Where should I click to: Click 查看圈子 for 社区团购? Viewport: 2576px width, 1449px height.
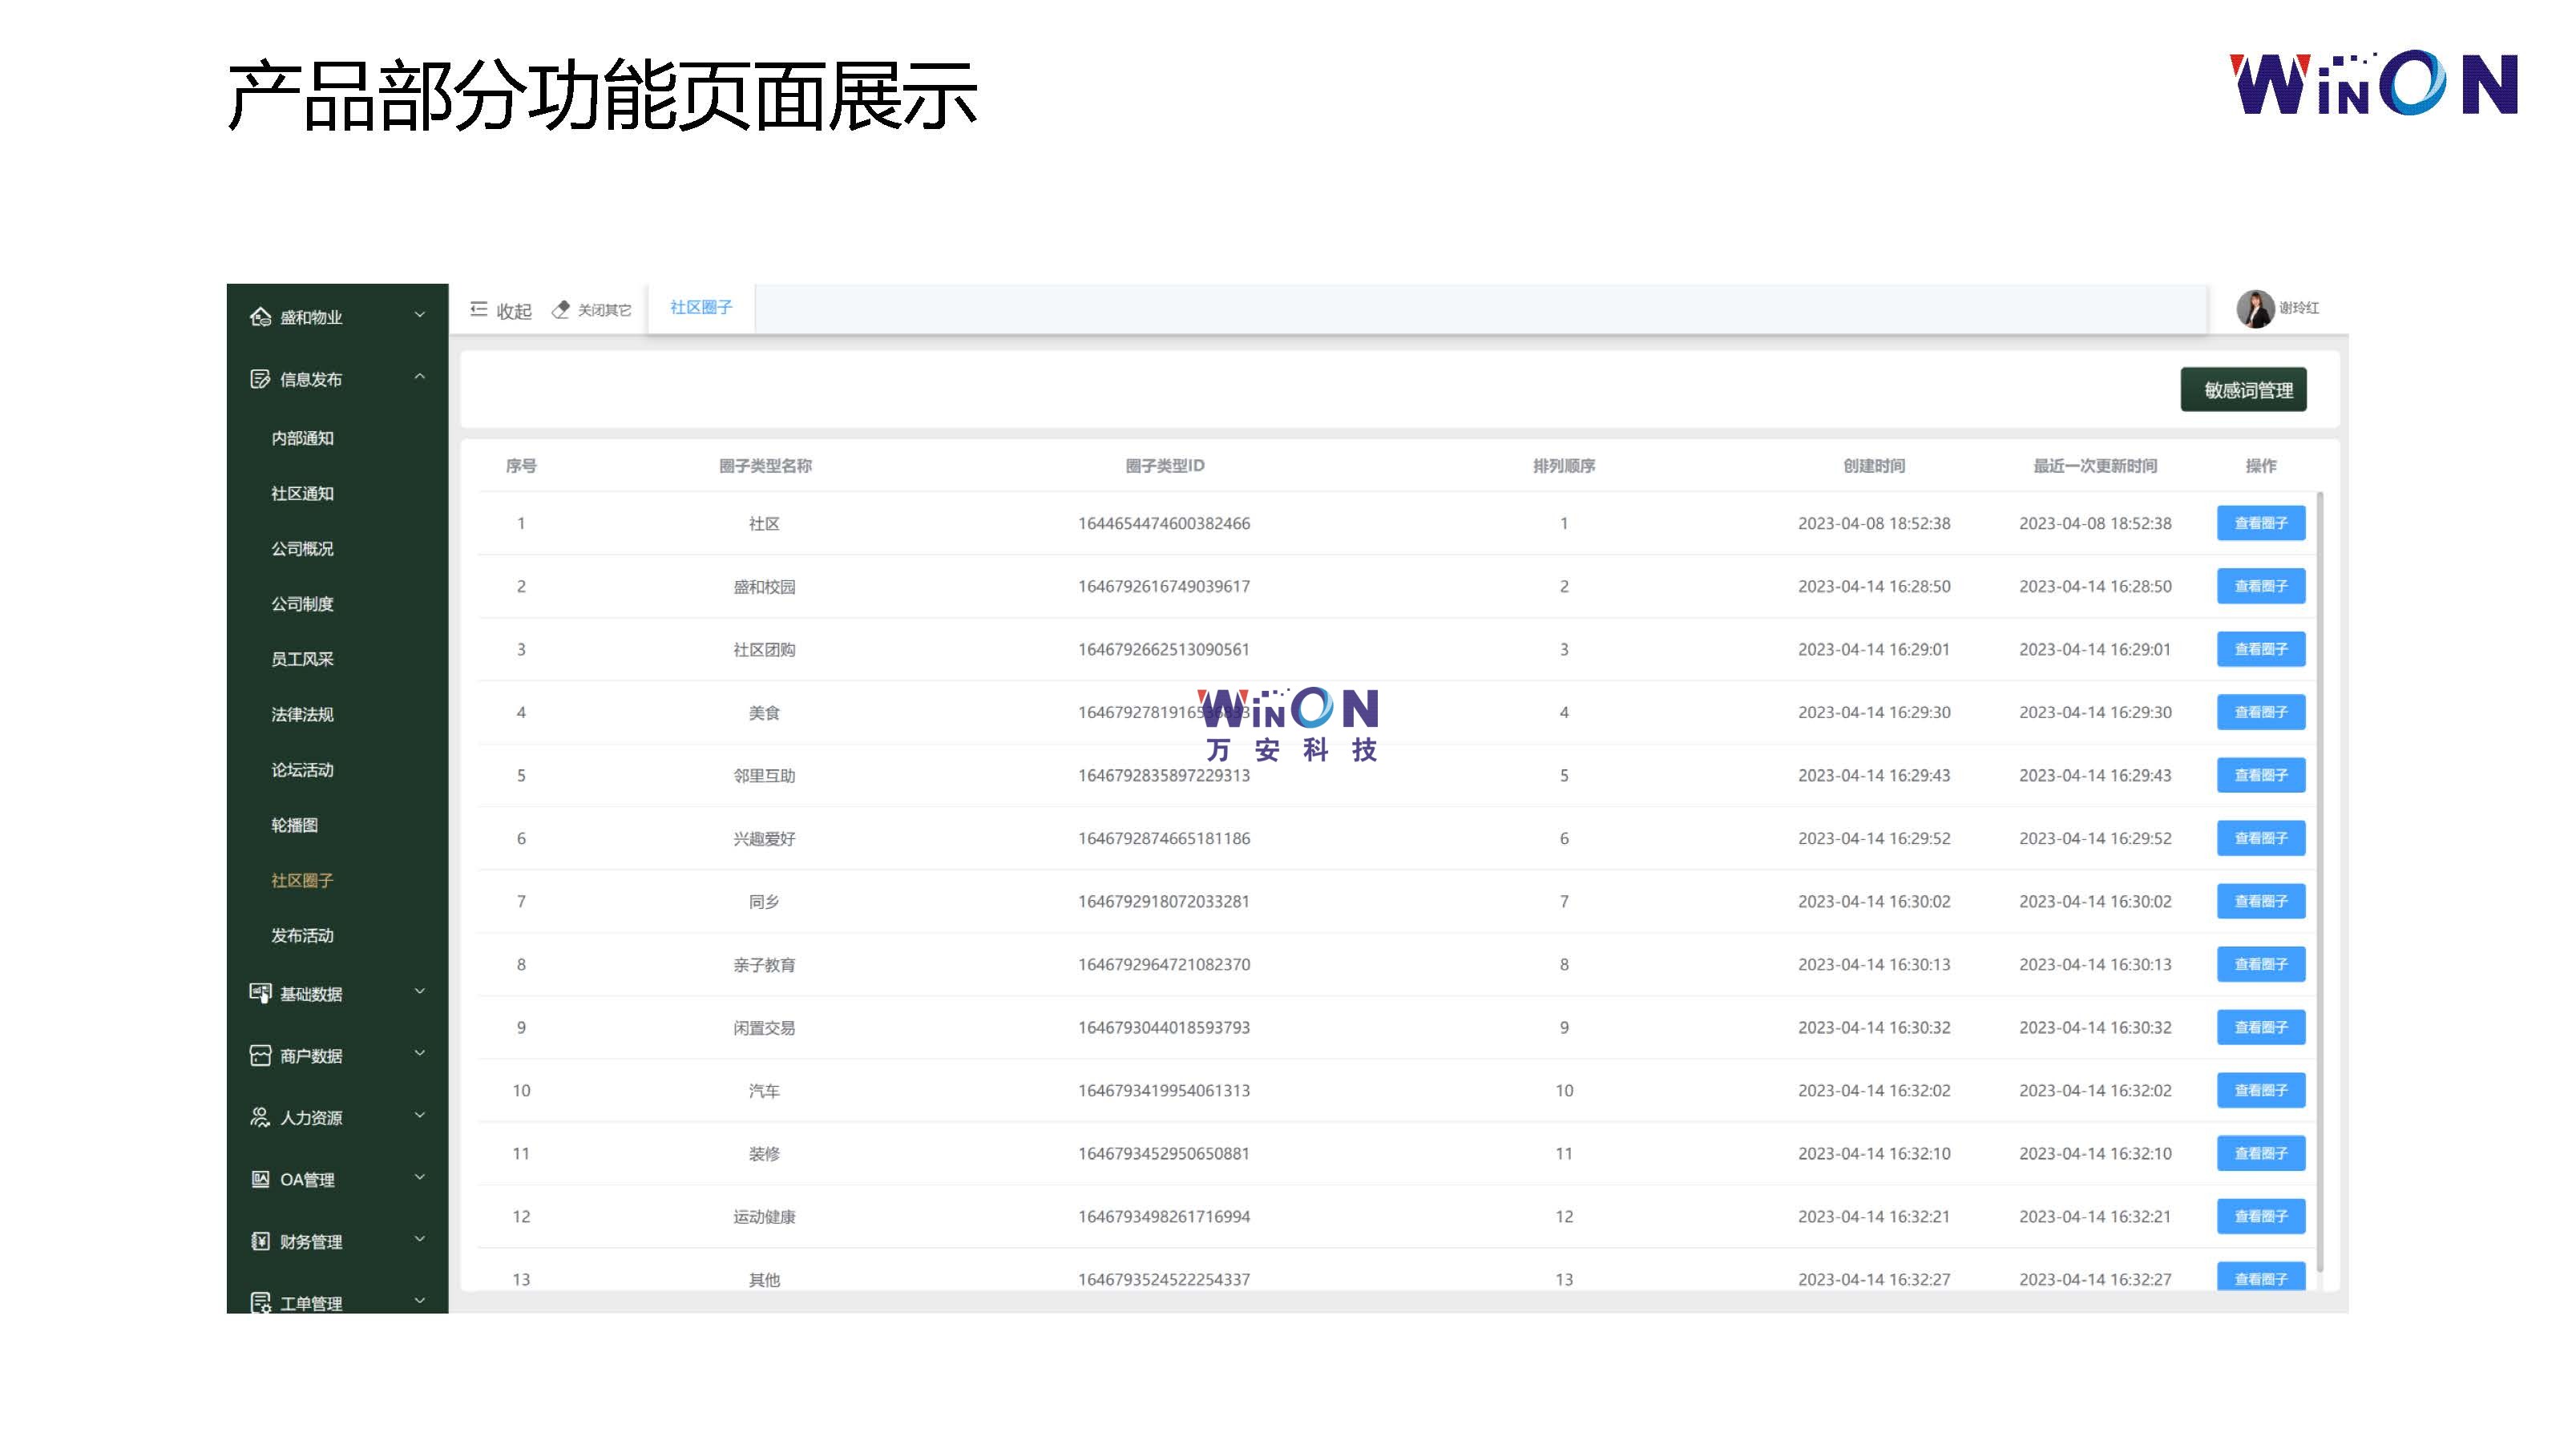tap(2260, 649)
